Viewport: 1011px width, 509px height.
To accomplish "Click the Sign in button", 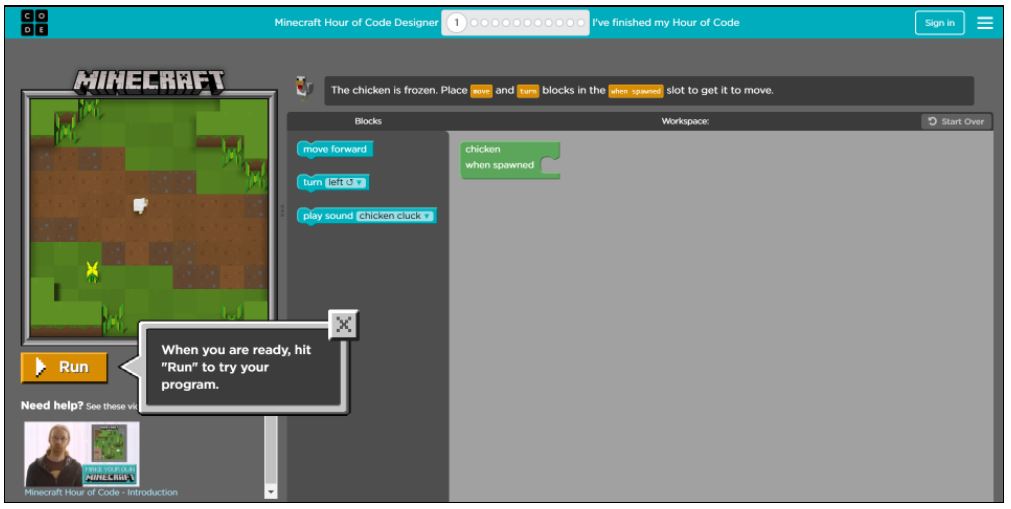I will point(939,23).
